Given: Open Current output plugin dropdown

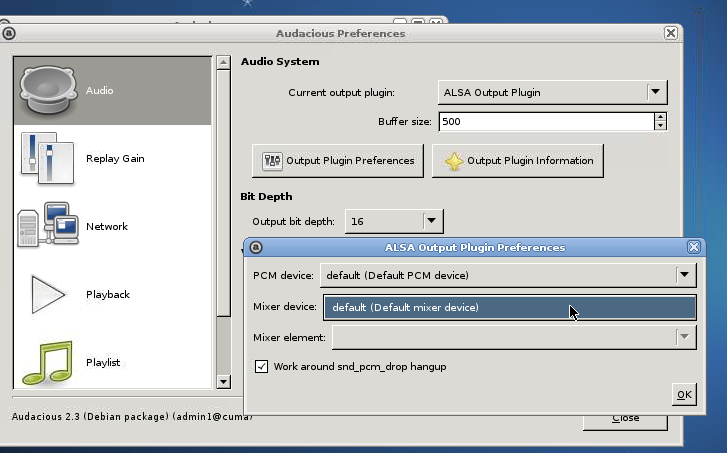Looking at the screenshot, I should [553, 92].
